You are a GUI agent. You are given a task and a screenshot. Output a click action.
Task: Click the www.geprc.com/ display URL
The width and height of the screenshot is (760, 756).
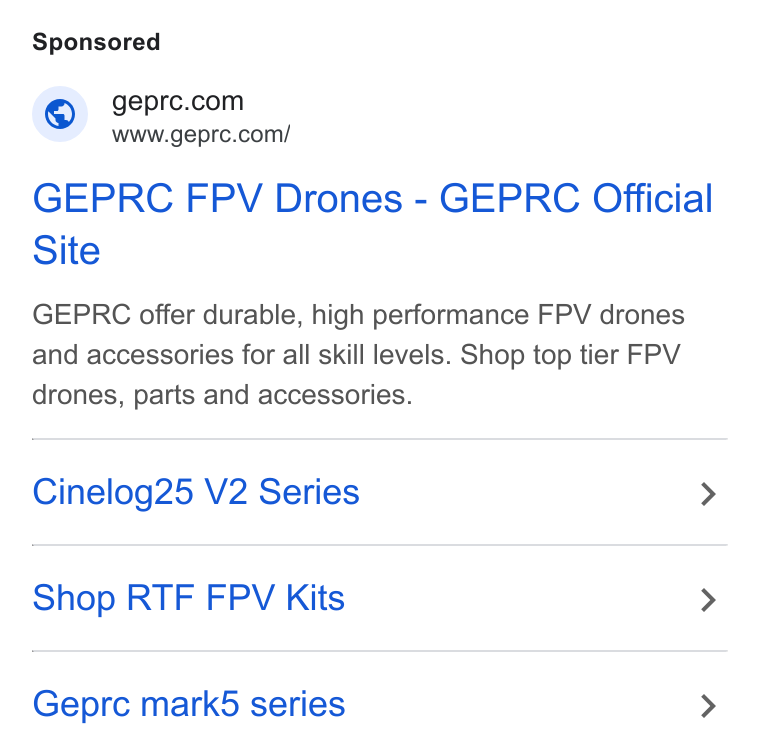pyautogui.click(x=201, y=135)
